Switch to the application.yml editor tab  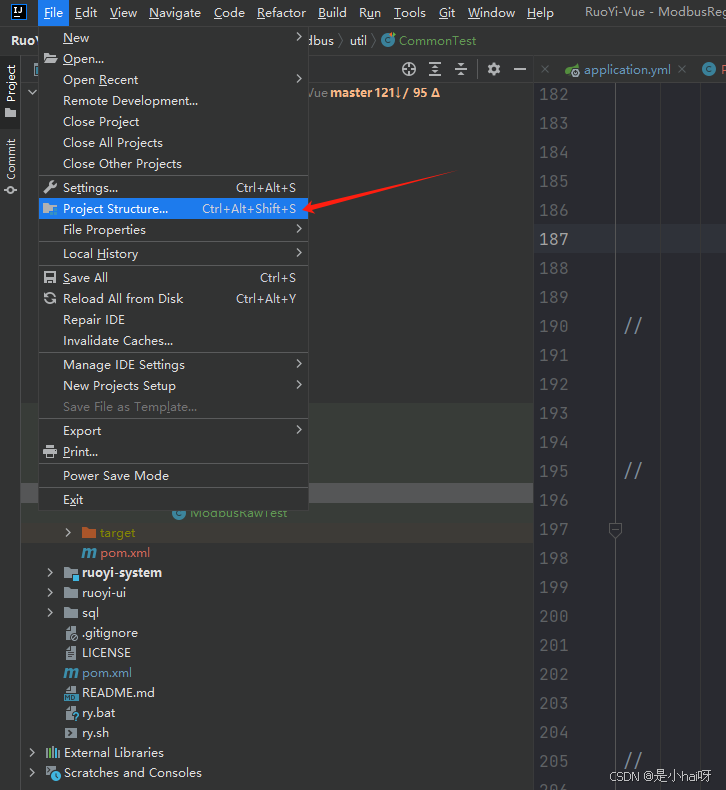point(627,70)
